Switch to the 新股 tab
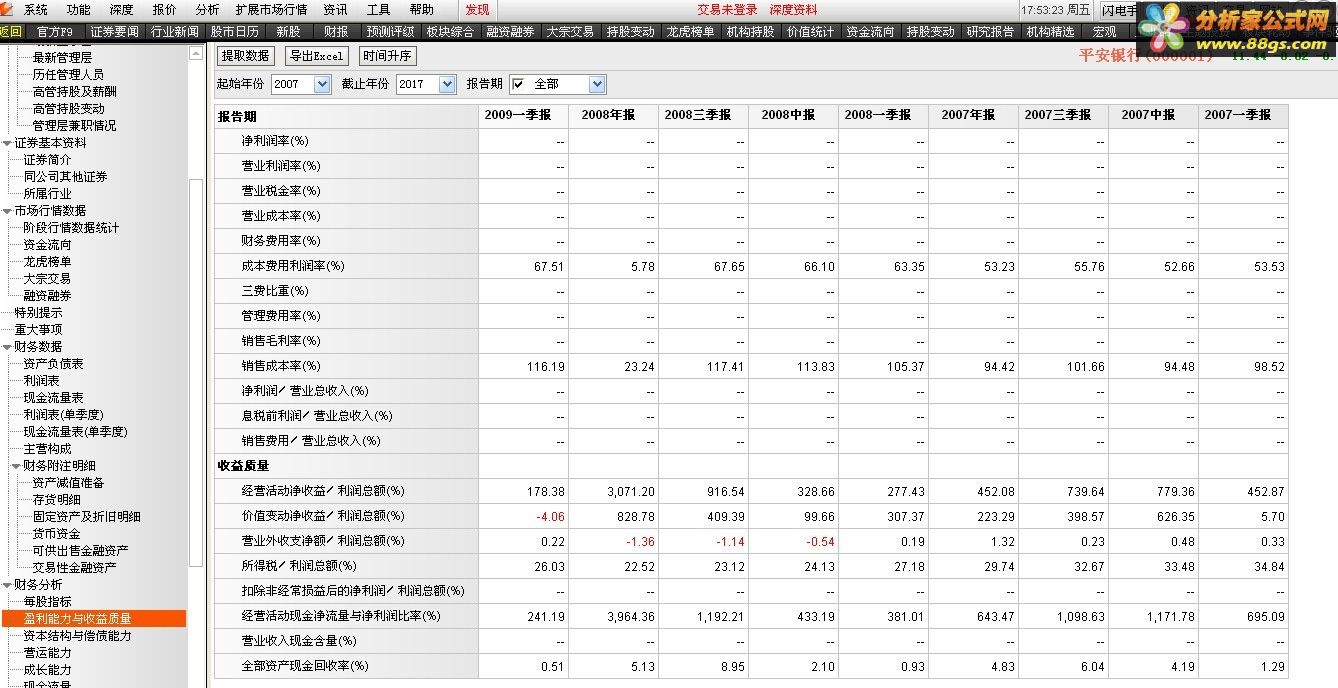This screenshot has height=688, width=1338. [x=288, y=32]
